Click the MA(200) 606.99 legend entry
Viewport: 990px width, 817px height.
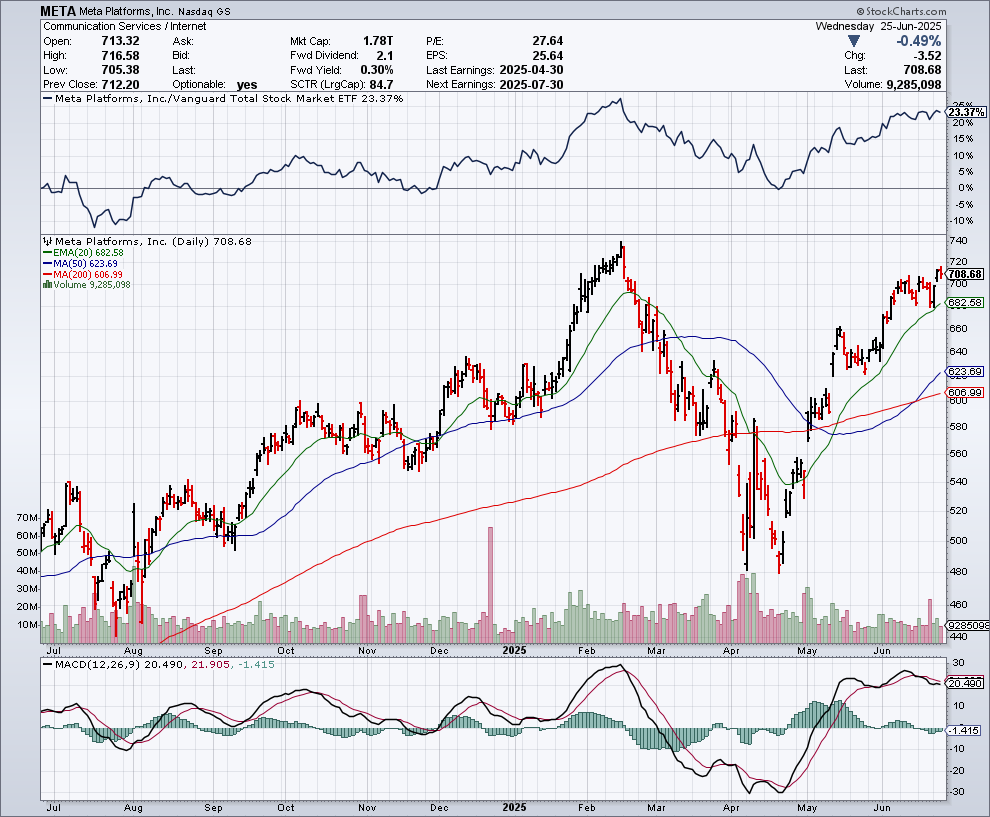click(83, 275)
